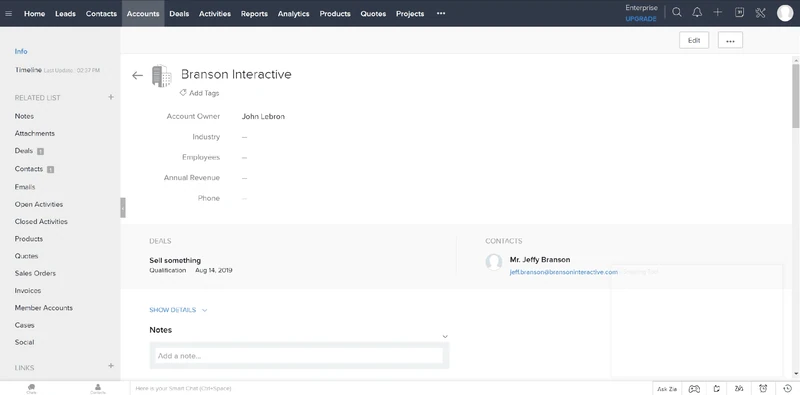Image resolution: width=800 pixels, height=395 pixels.
Task: Switch to the Contacts tab in top navigation
Action: pyautogui.click(x=101, y=14)
